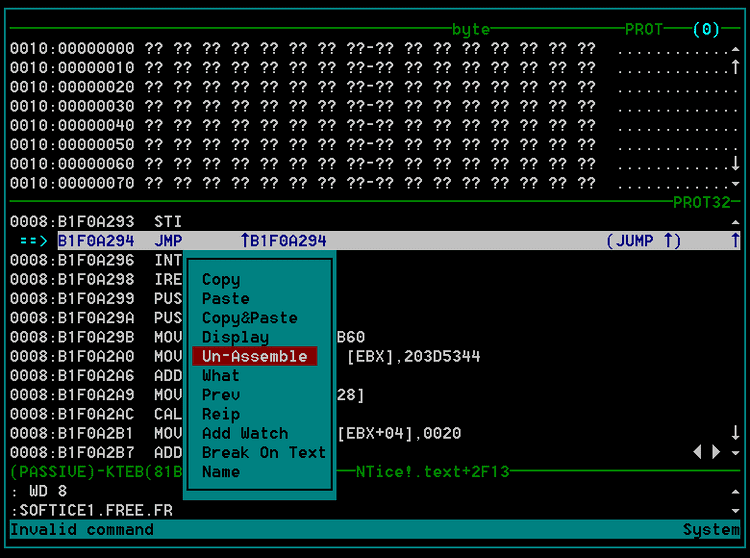Click thin down arrow beside B1F0A2B1 code row
The image size is (750, 558).
(735, 433)
